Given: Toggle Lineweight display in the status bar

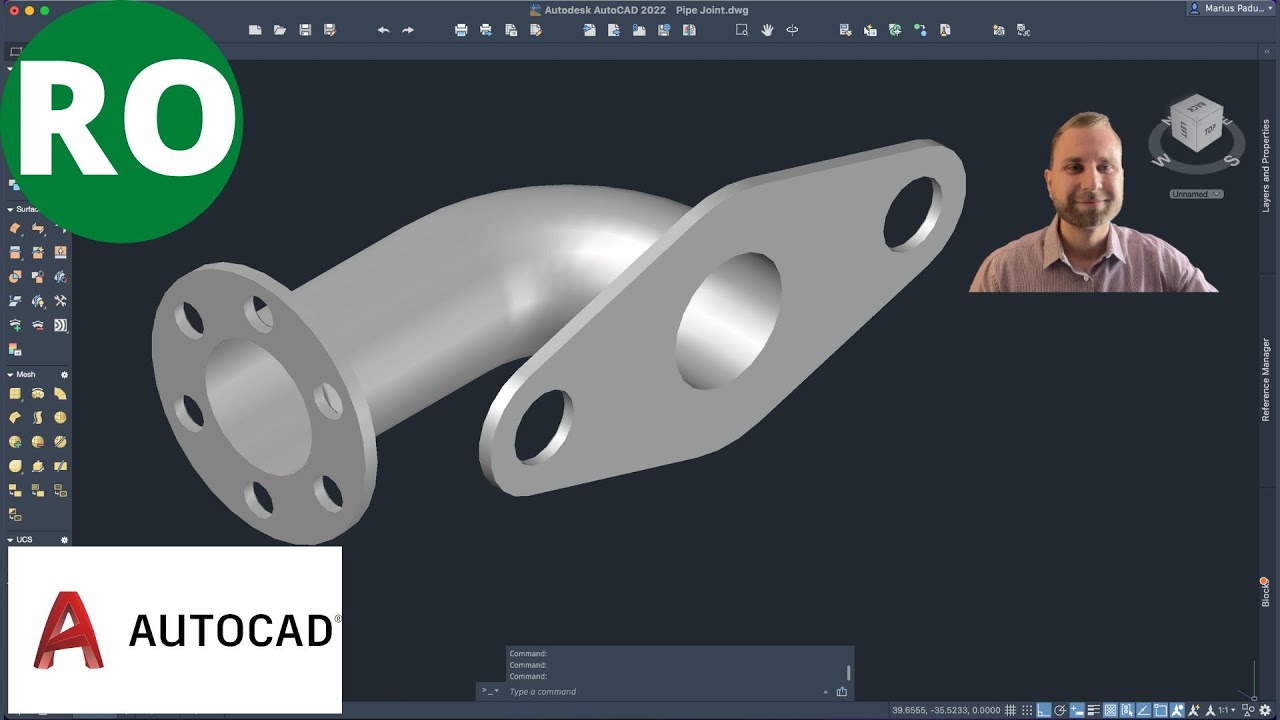Looking at the screenshot, I should (x=1094, y=710).
